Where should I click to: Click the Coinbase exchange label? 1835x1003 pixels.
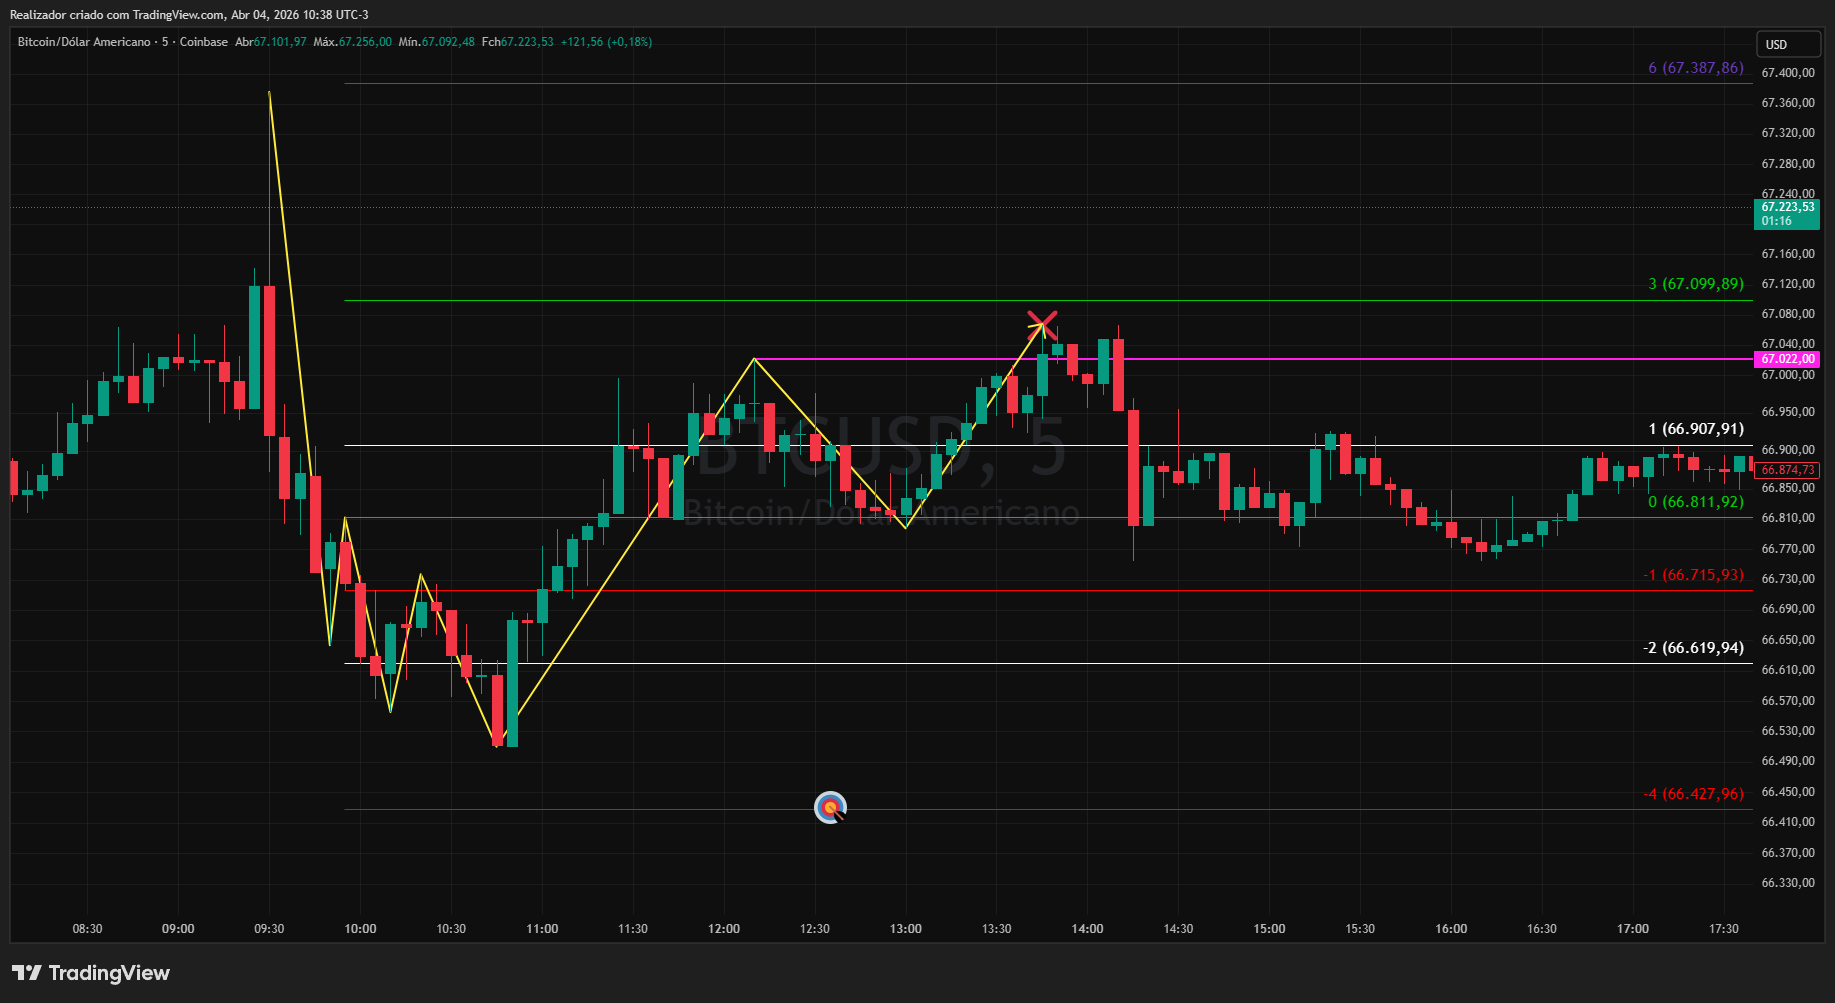[204, 42]
